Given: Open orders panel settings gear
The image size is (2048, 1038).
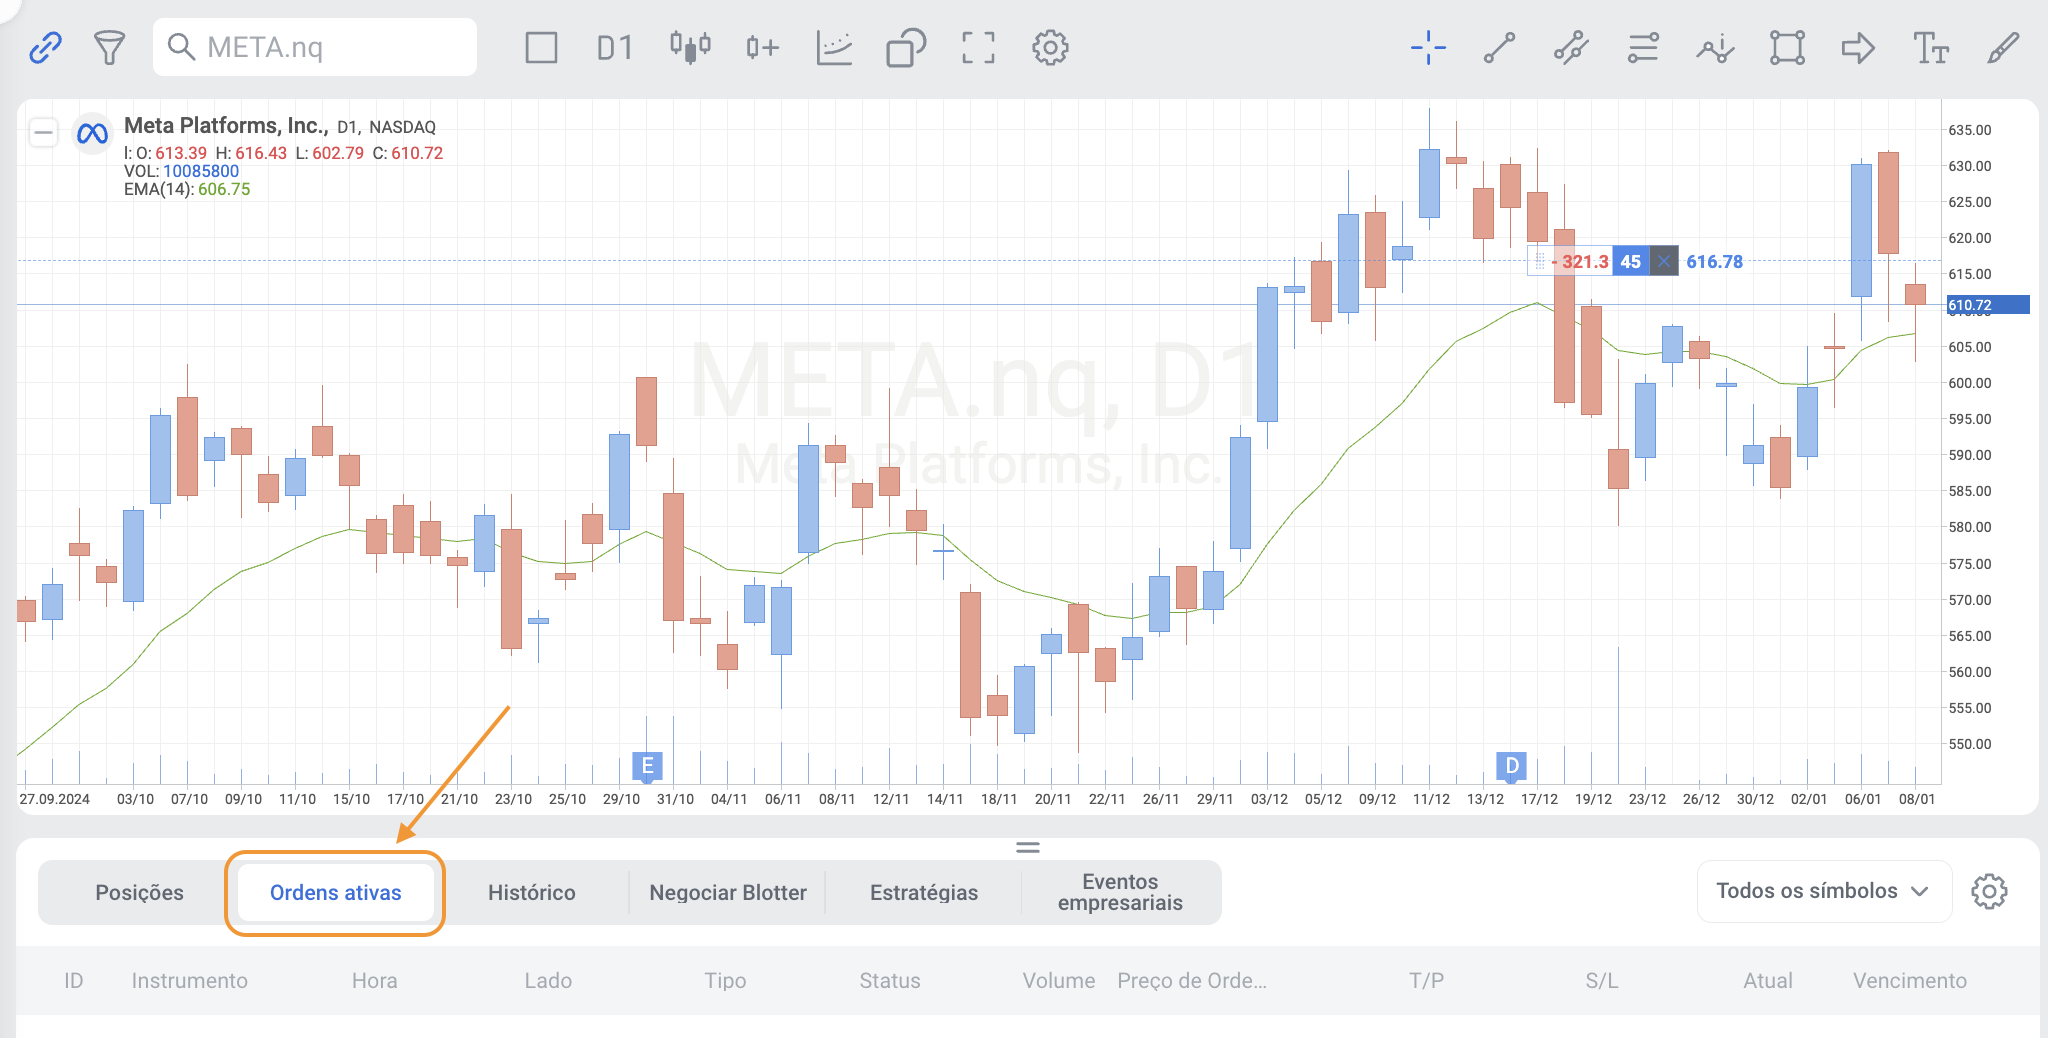Looking at the screenshot, I should (x=1989, y=891).
